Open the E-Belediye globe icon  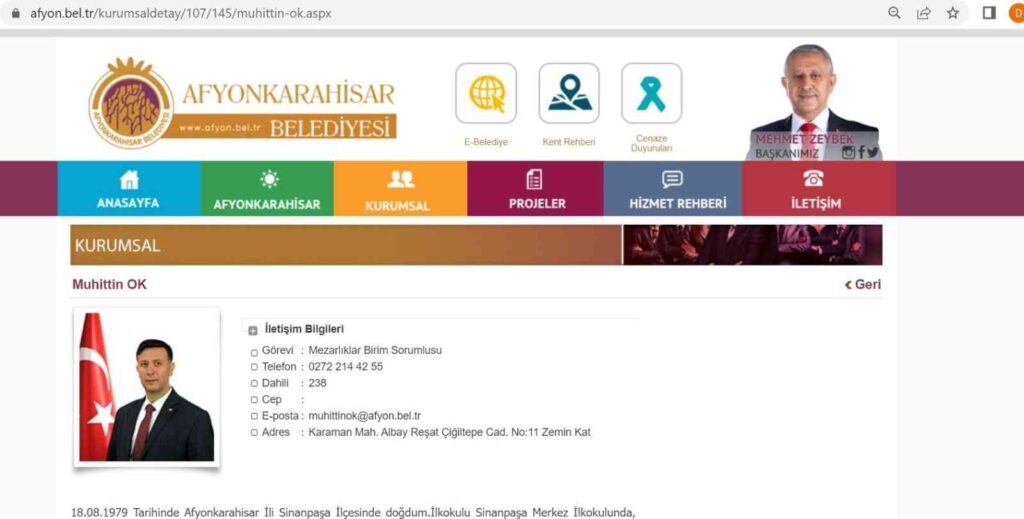coord(486,94)
